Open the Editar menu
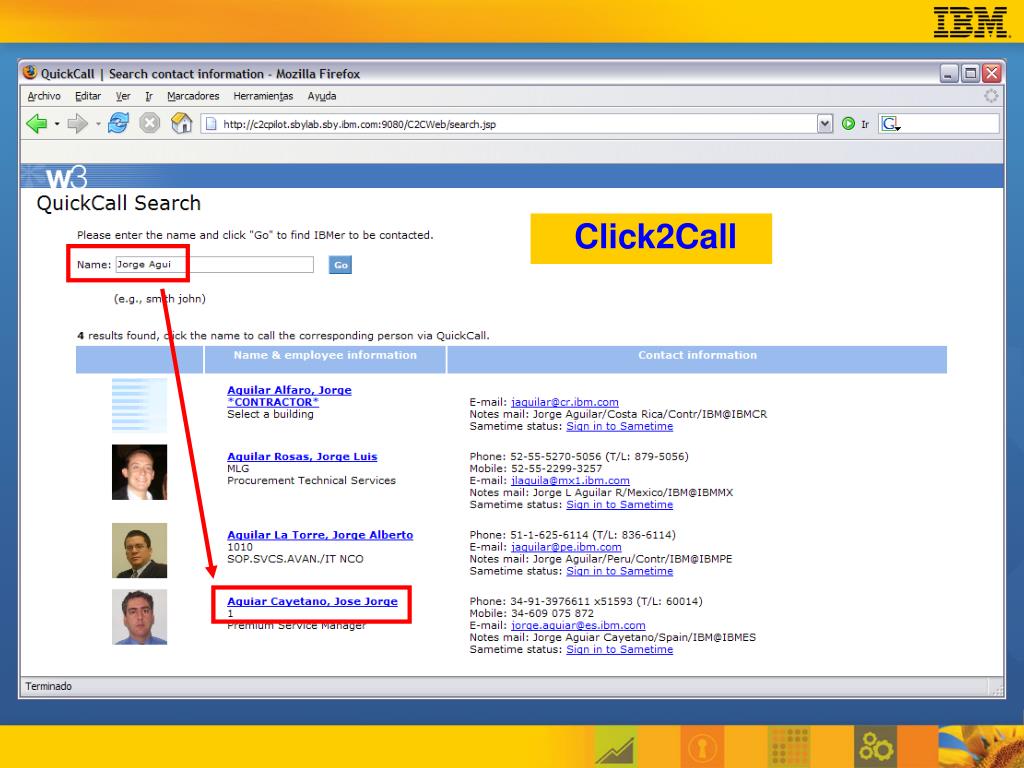Screen dimensions: 1024x768 88,96
